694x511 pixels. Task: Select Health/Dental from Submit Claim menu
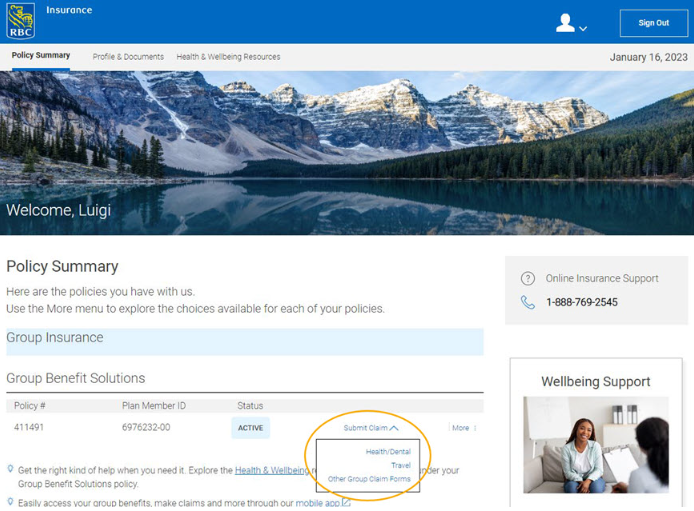388,452
